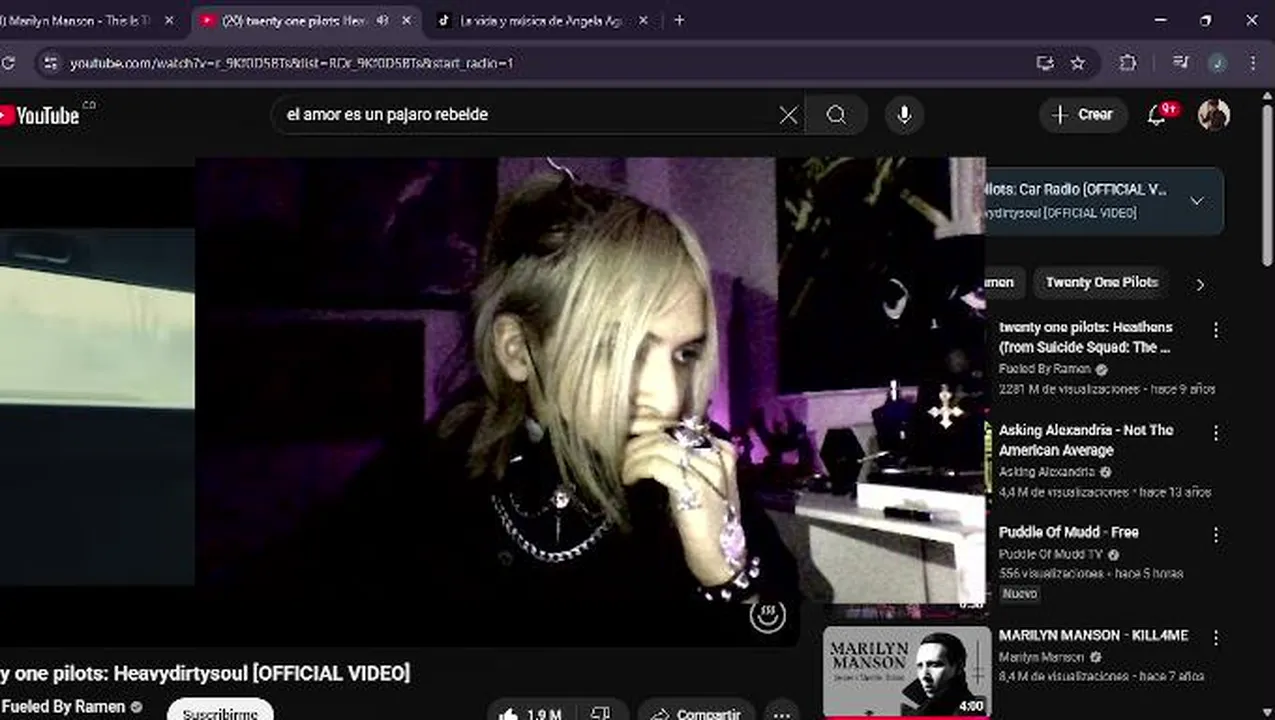The height and width of the screenshot is (720, 1275).
Task: Click the YouTube logo to go home
Action: tap(40, 115)
